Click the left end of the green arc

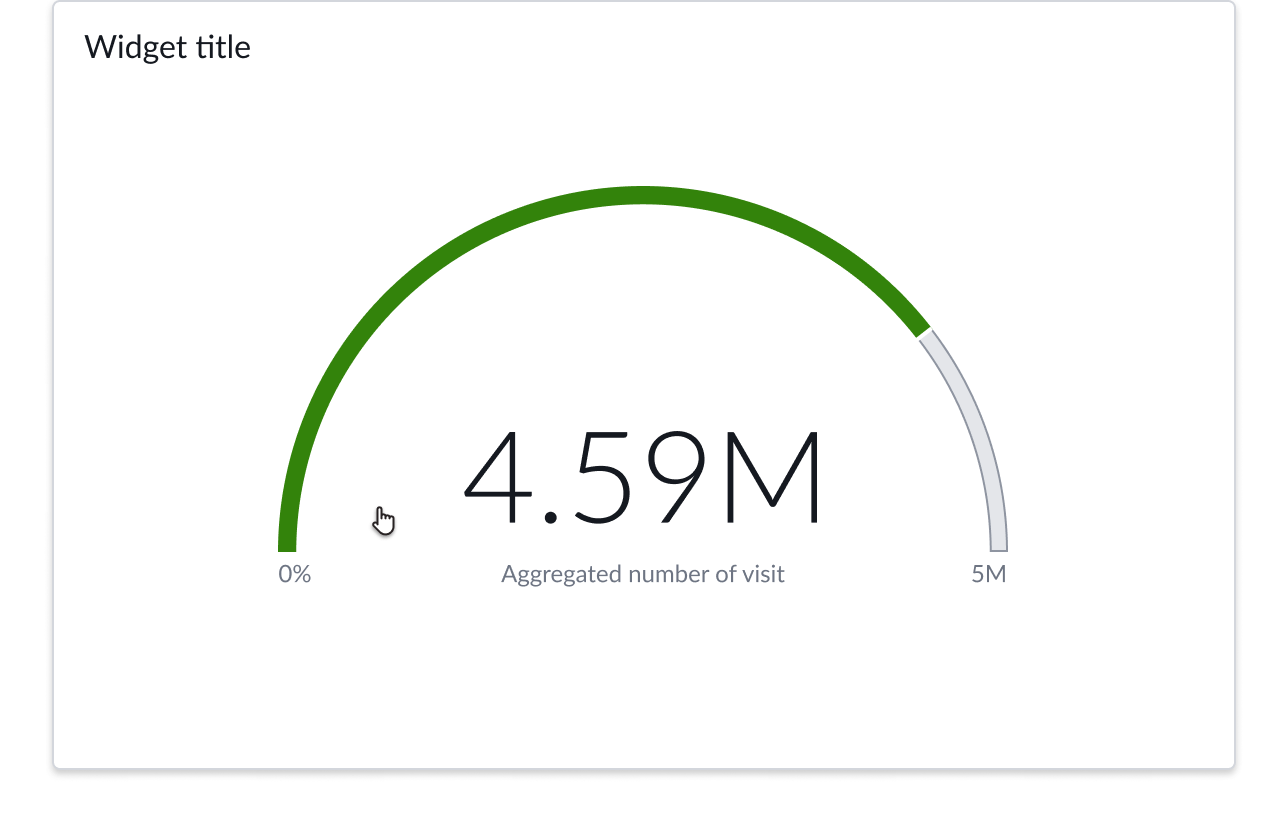click(x=290, y=540)
